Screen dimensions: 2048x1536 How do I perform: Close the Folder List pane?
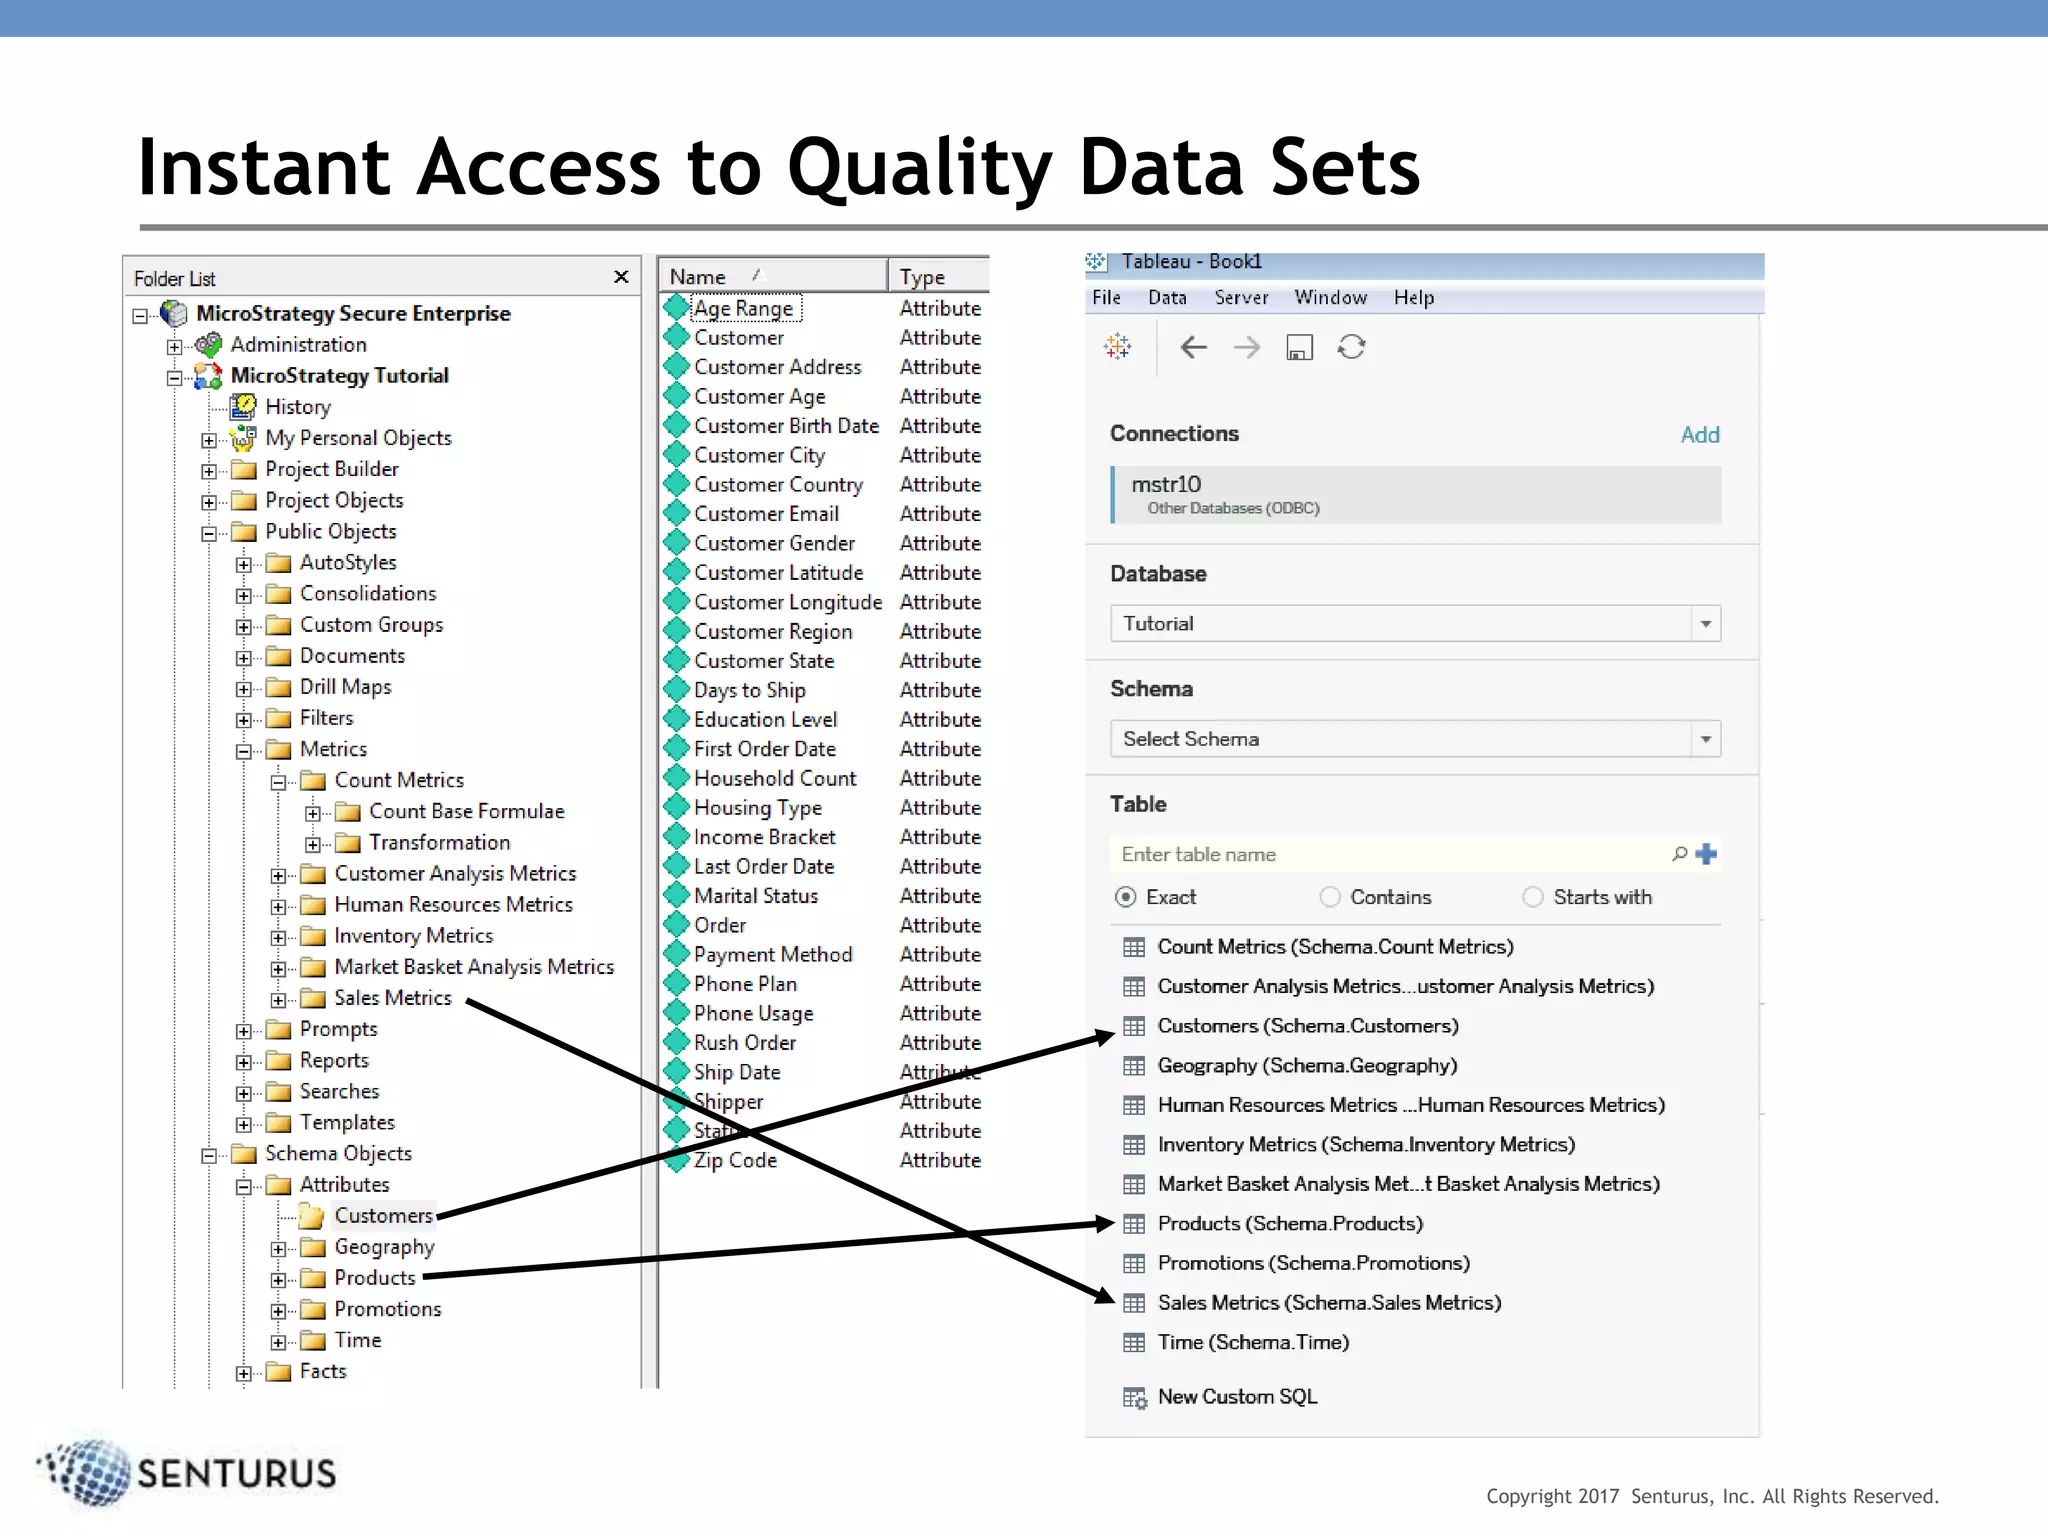point(621,277)
